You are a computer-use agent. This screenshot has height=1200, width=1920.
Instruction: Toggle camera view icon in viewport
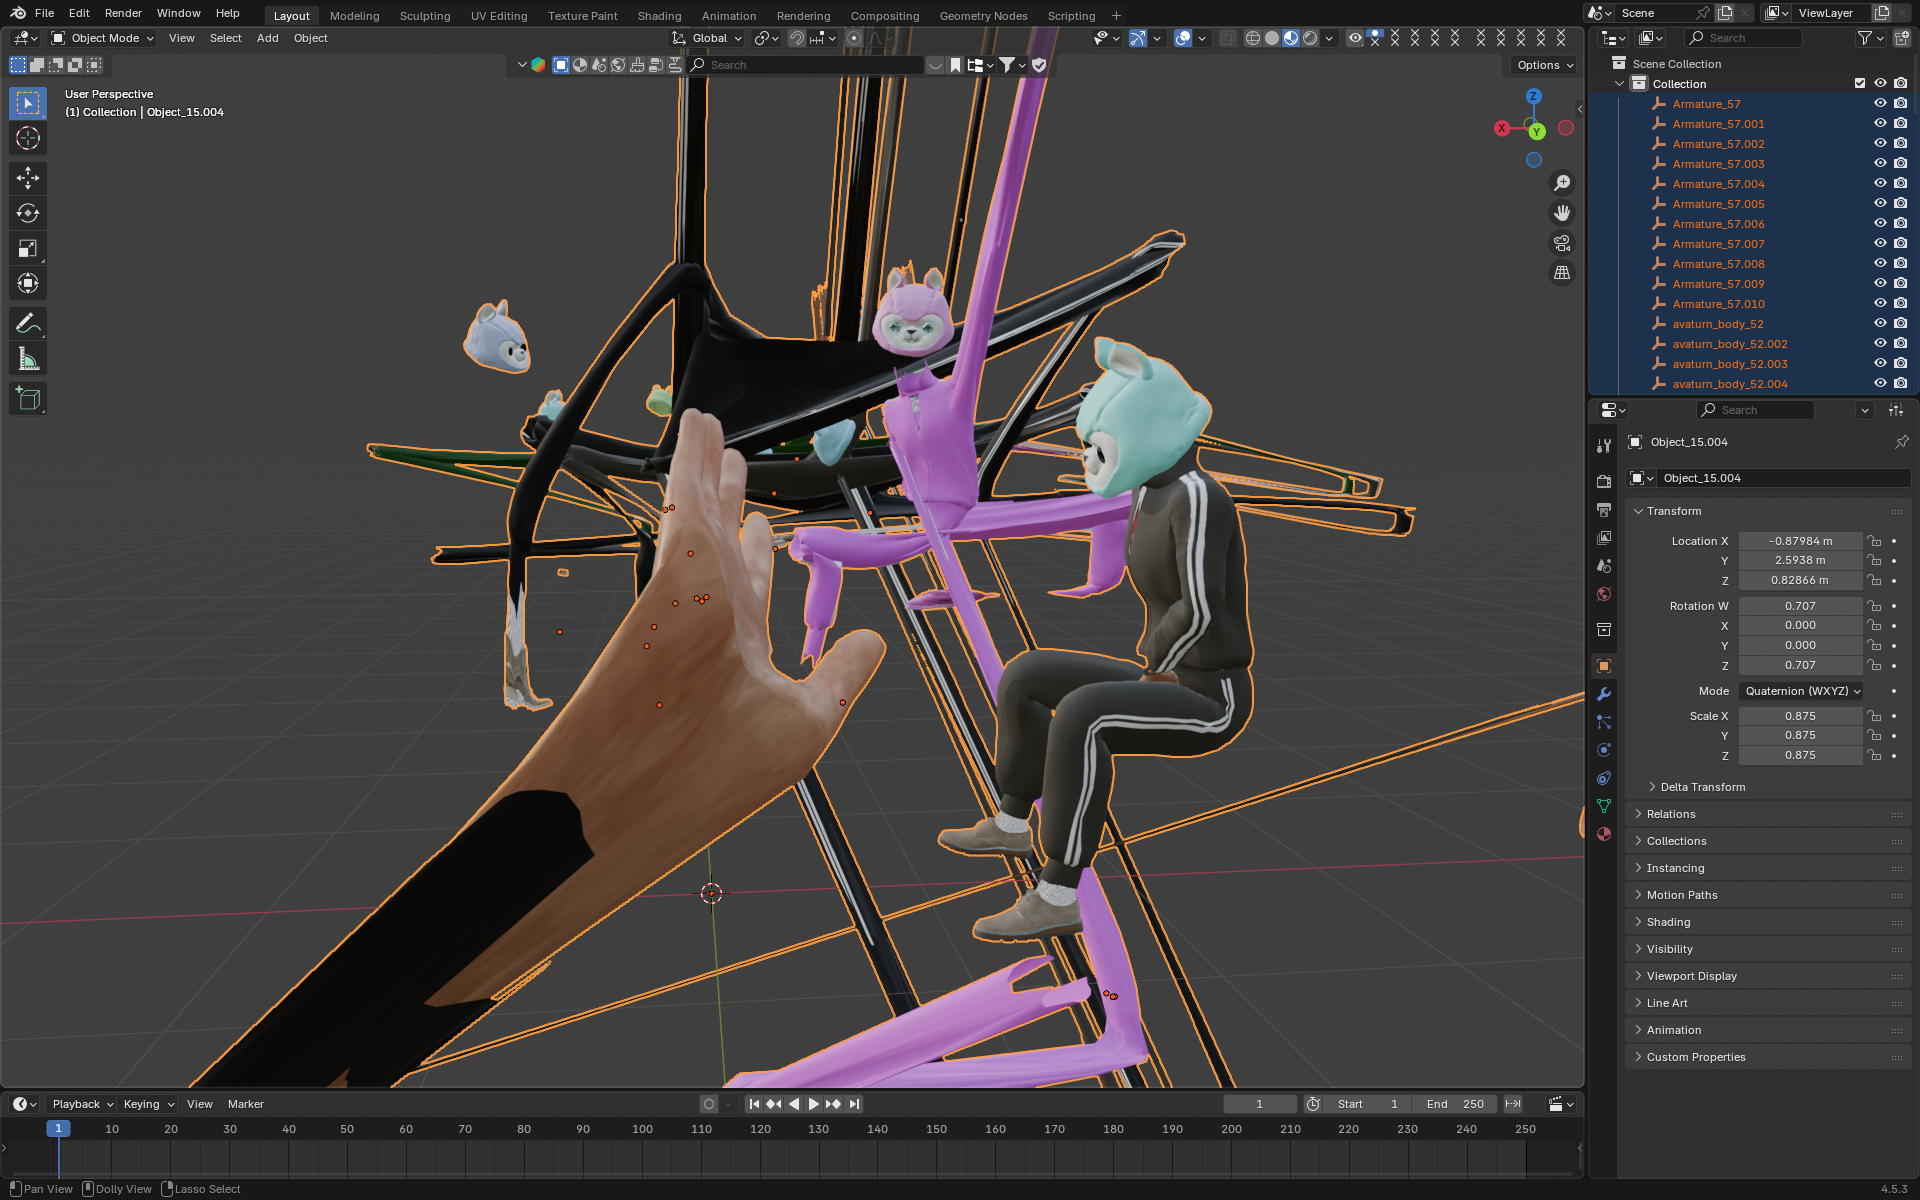coord(1561,243)
